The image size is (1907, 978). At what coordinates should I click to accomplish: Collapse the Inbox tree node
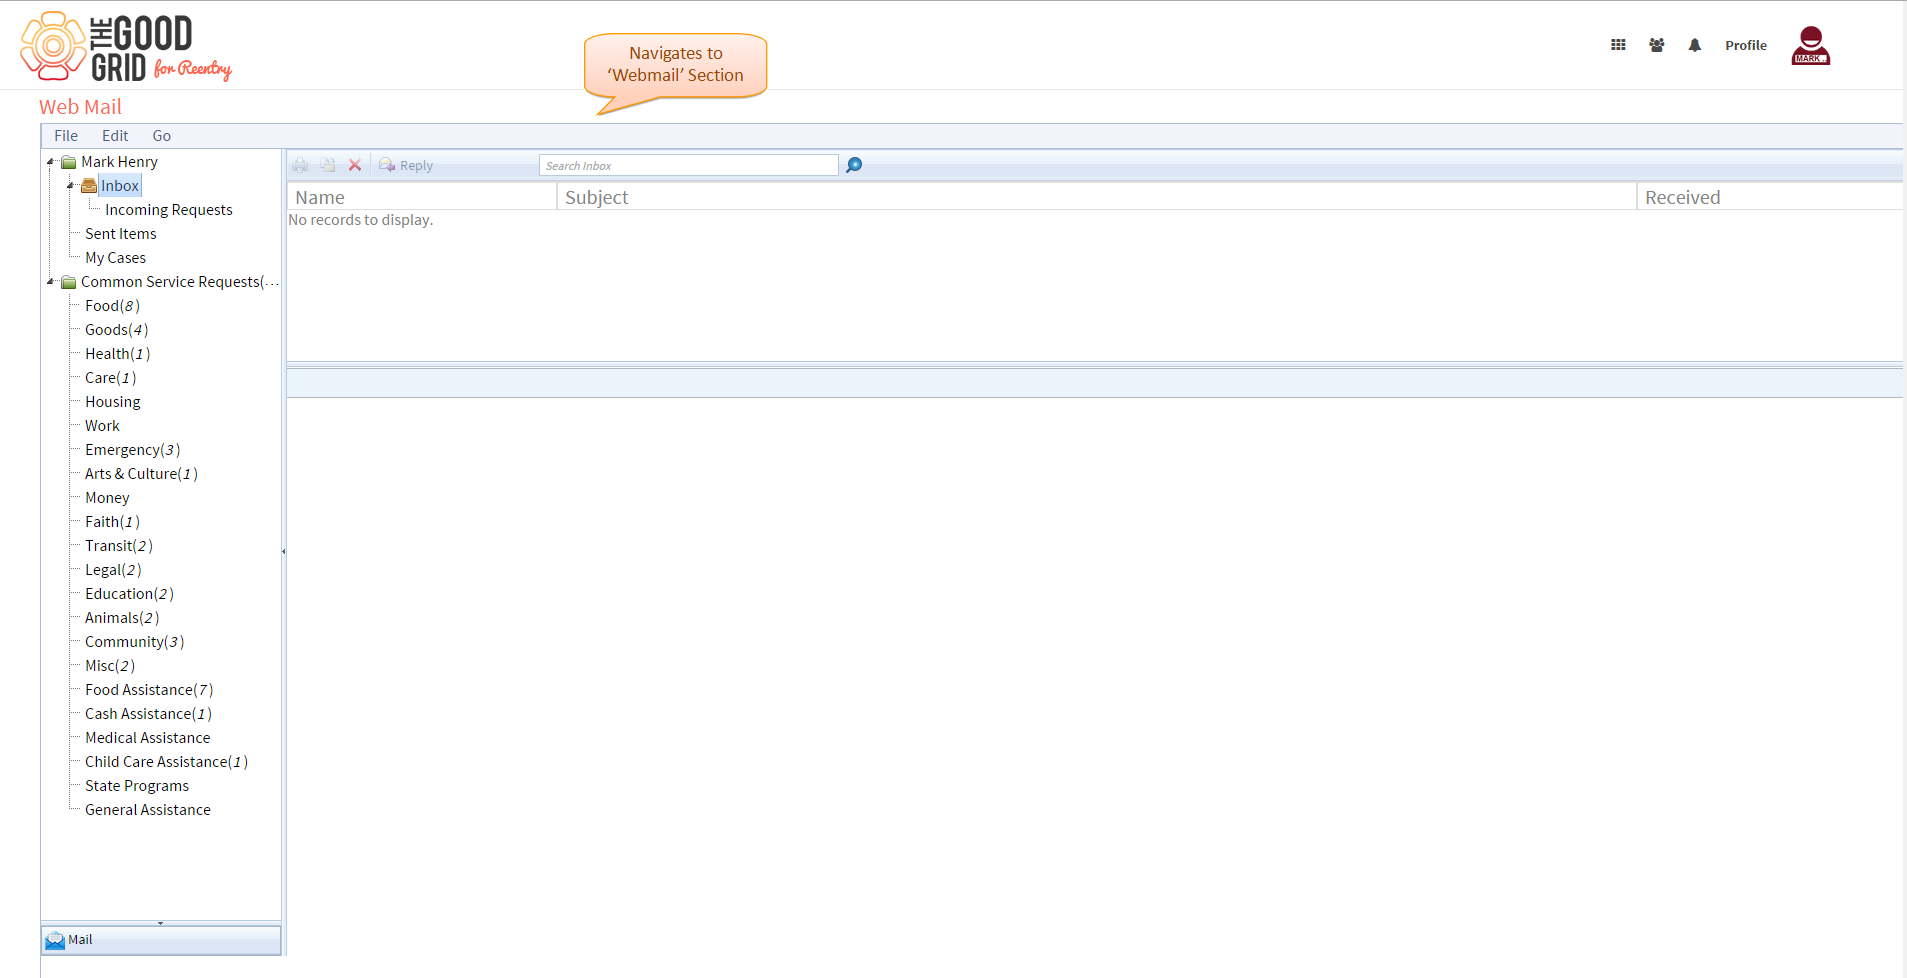click(x=71, y=185)
